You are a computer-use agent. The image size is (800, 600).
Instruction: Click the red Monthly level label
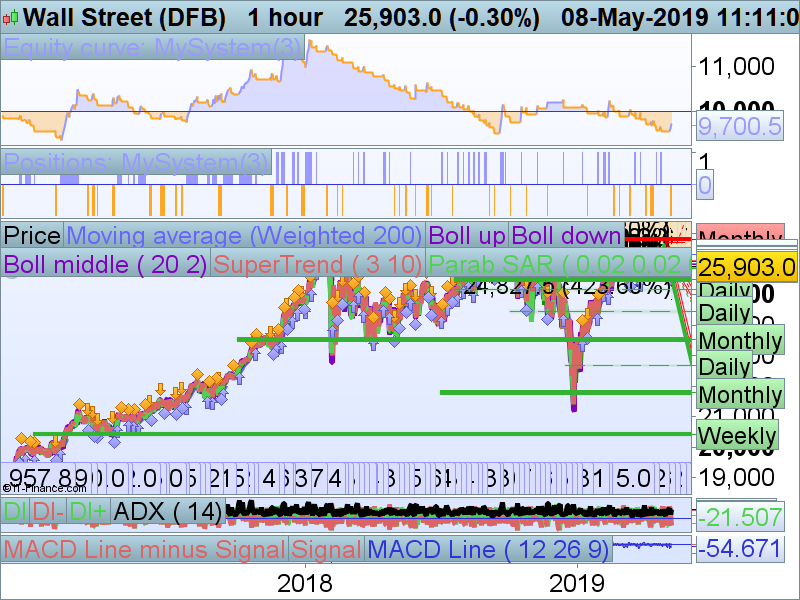click(740, 233)
